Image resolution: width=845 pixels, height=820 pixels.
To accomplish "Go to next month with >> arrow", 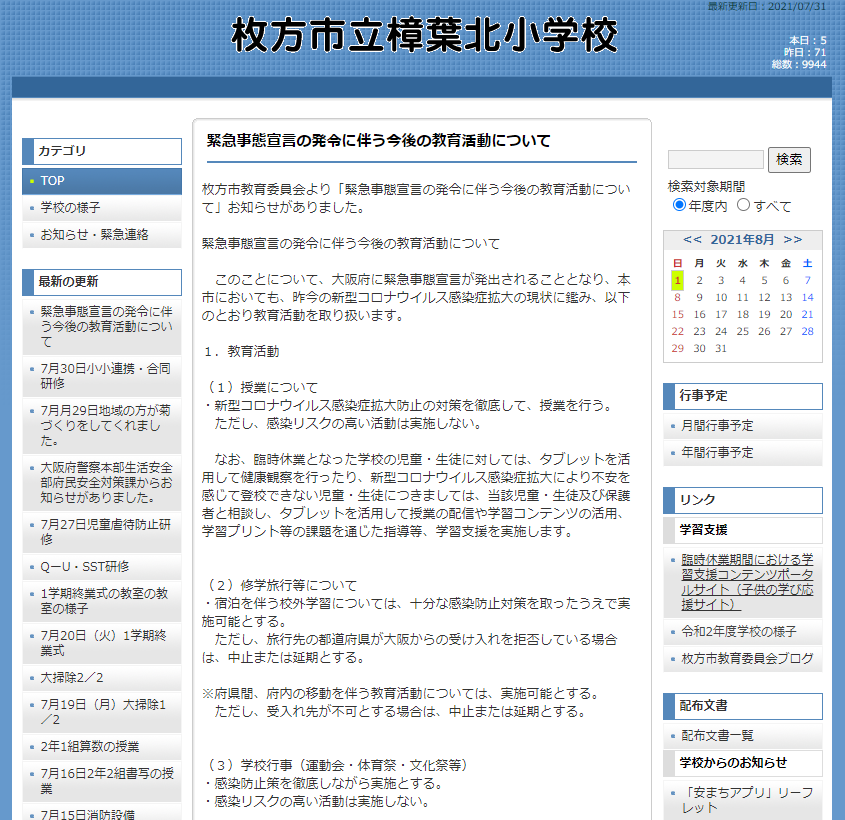I will pos(793,240).
